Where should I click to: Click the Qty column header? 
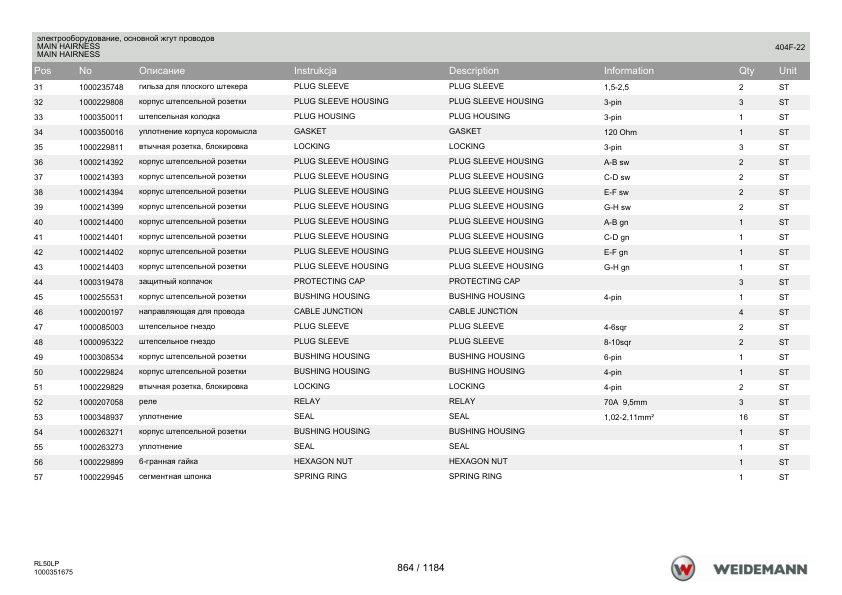(746, 71)
